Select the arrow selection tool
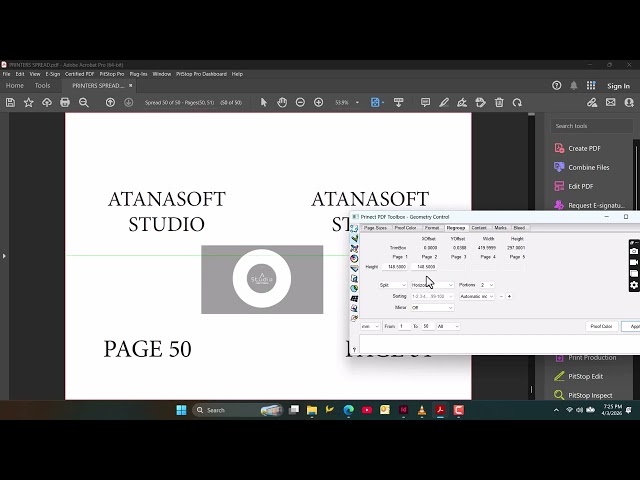Screen dimensions: 640x480 click(264, 102)
